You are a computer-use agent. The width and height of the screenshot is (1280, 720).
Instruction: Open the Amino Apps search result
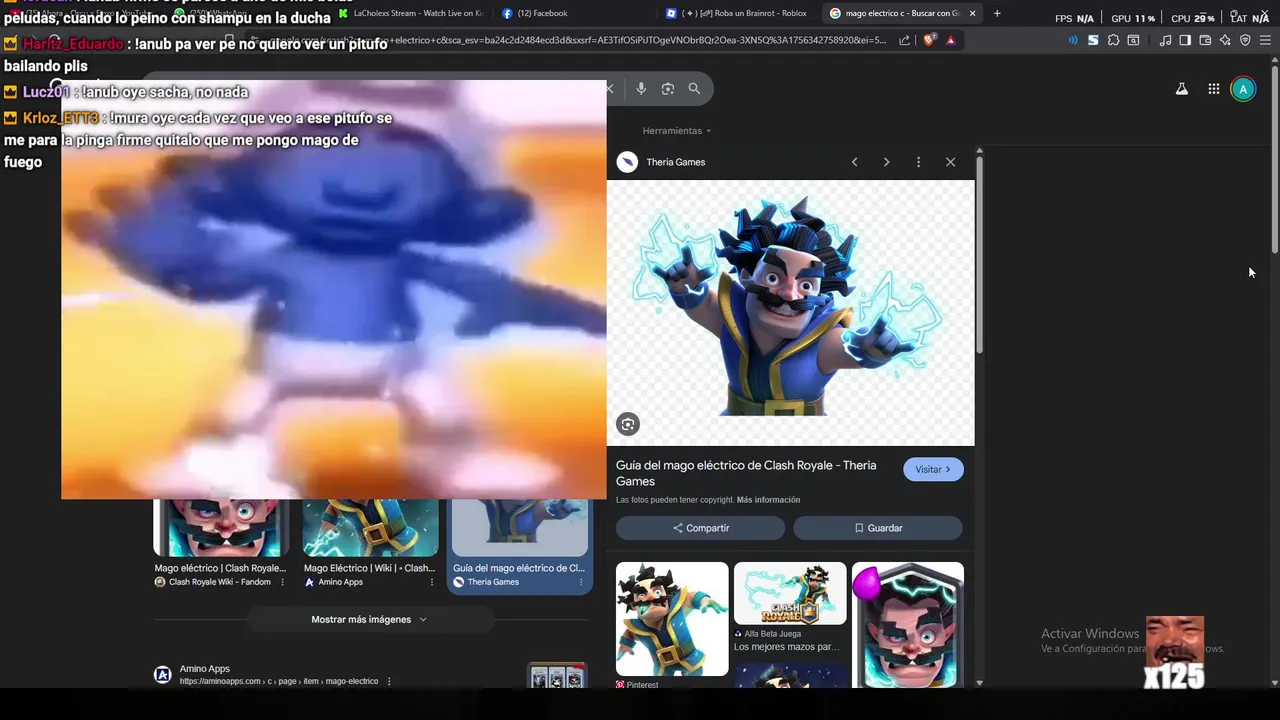205,669
